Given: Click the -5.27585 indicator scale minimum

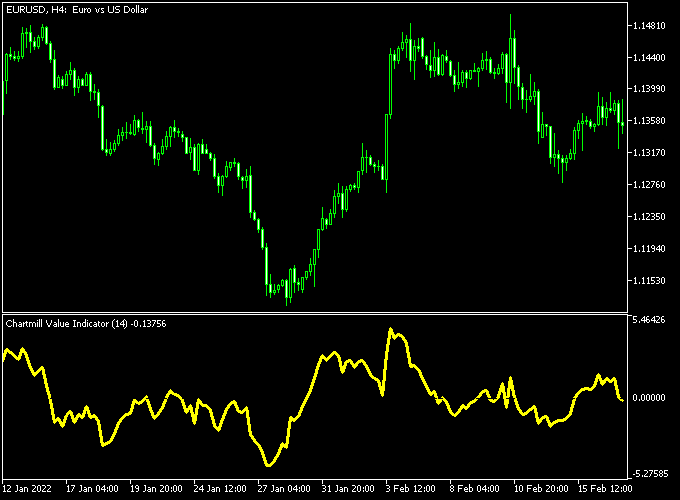Looking at the screenshot, I should 649,474.
